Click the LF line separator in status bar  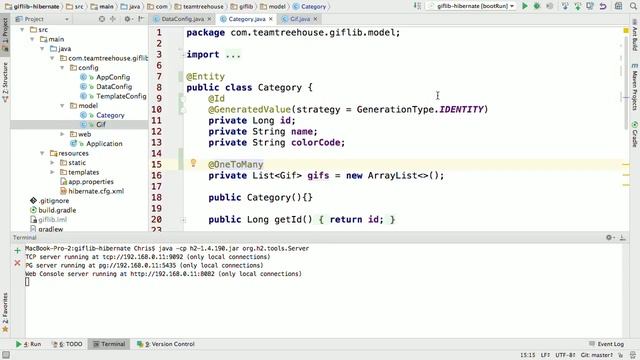click(545, 355)
